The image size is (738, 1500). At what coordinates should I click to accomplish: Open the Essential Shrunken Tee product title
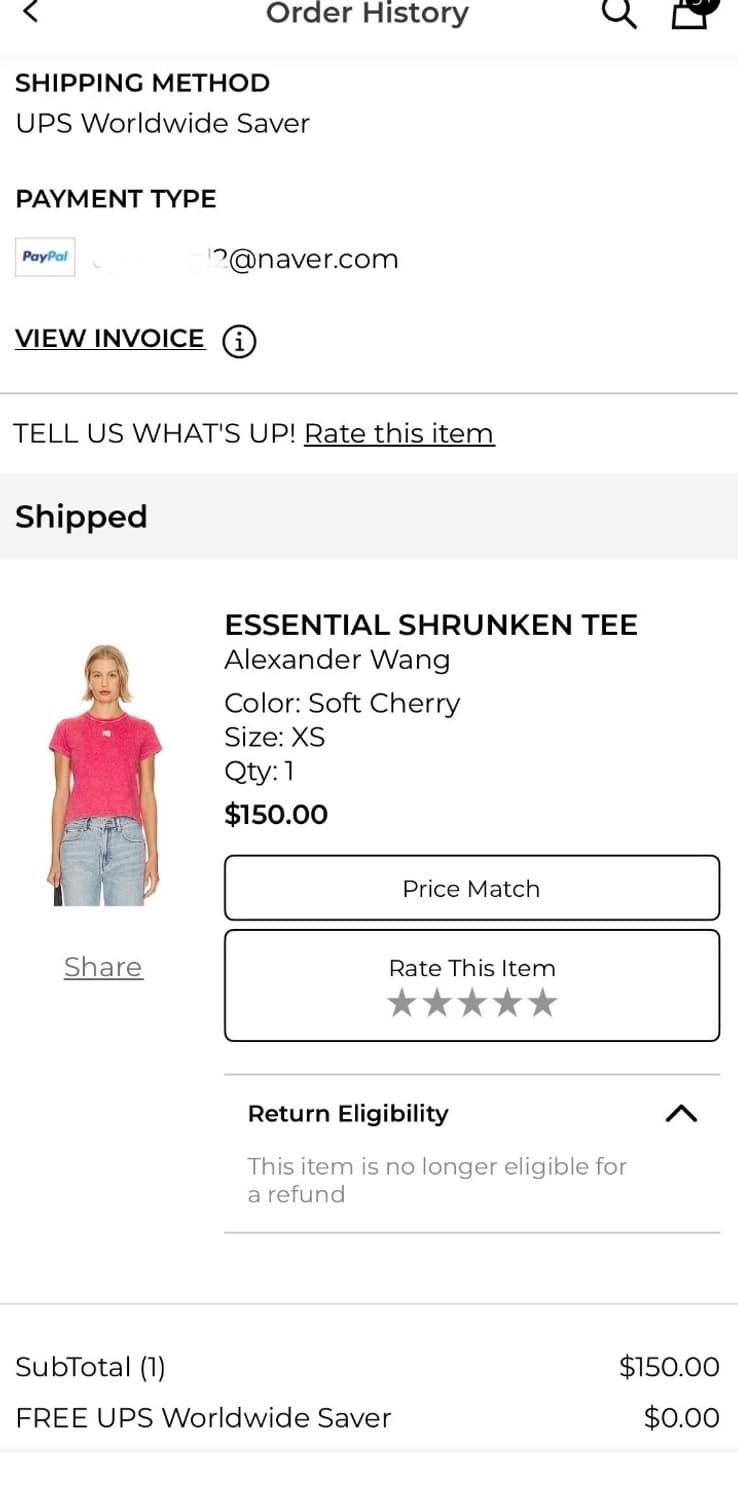tap(431, 625)
